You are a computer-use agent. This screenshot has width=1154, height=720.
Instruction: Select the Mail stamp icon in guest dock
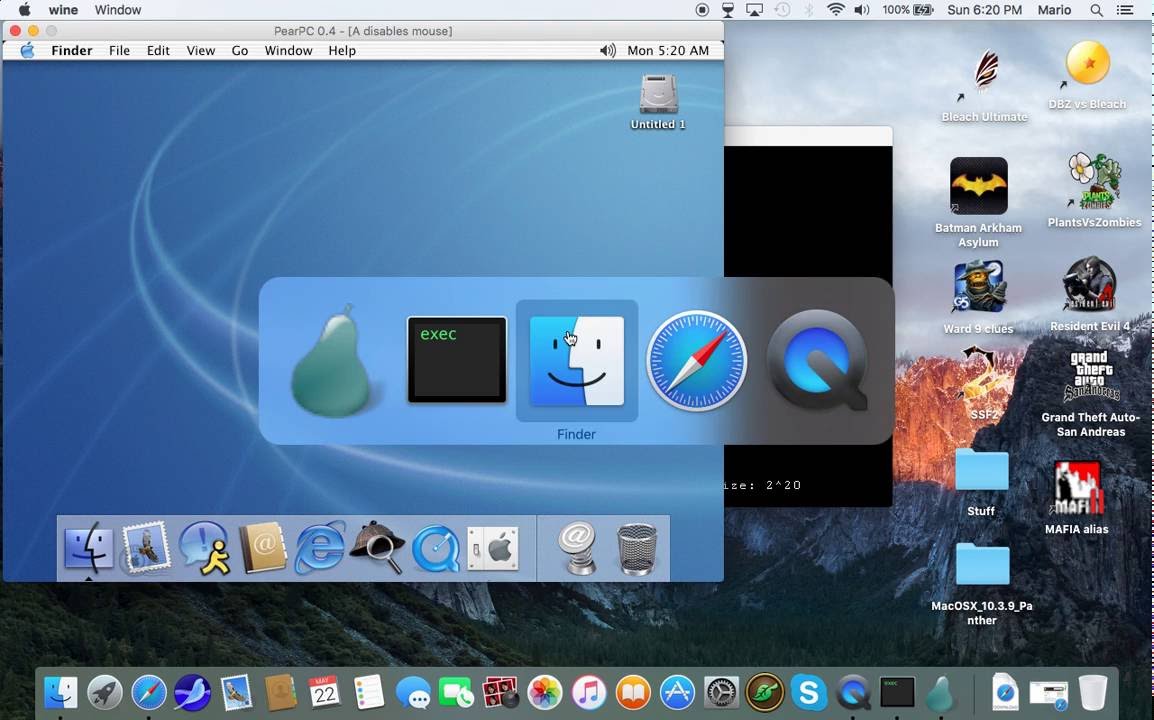147,548
